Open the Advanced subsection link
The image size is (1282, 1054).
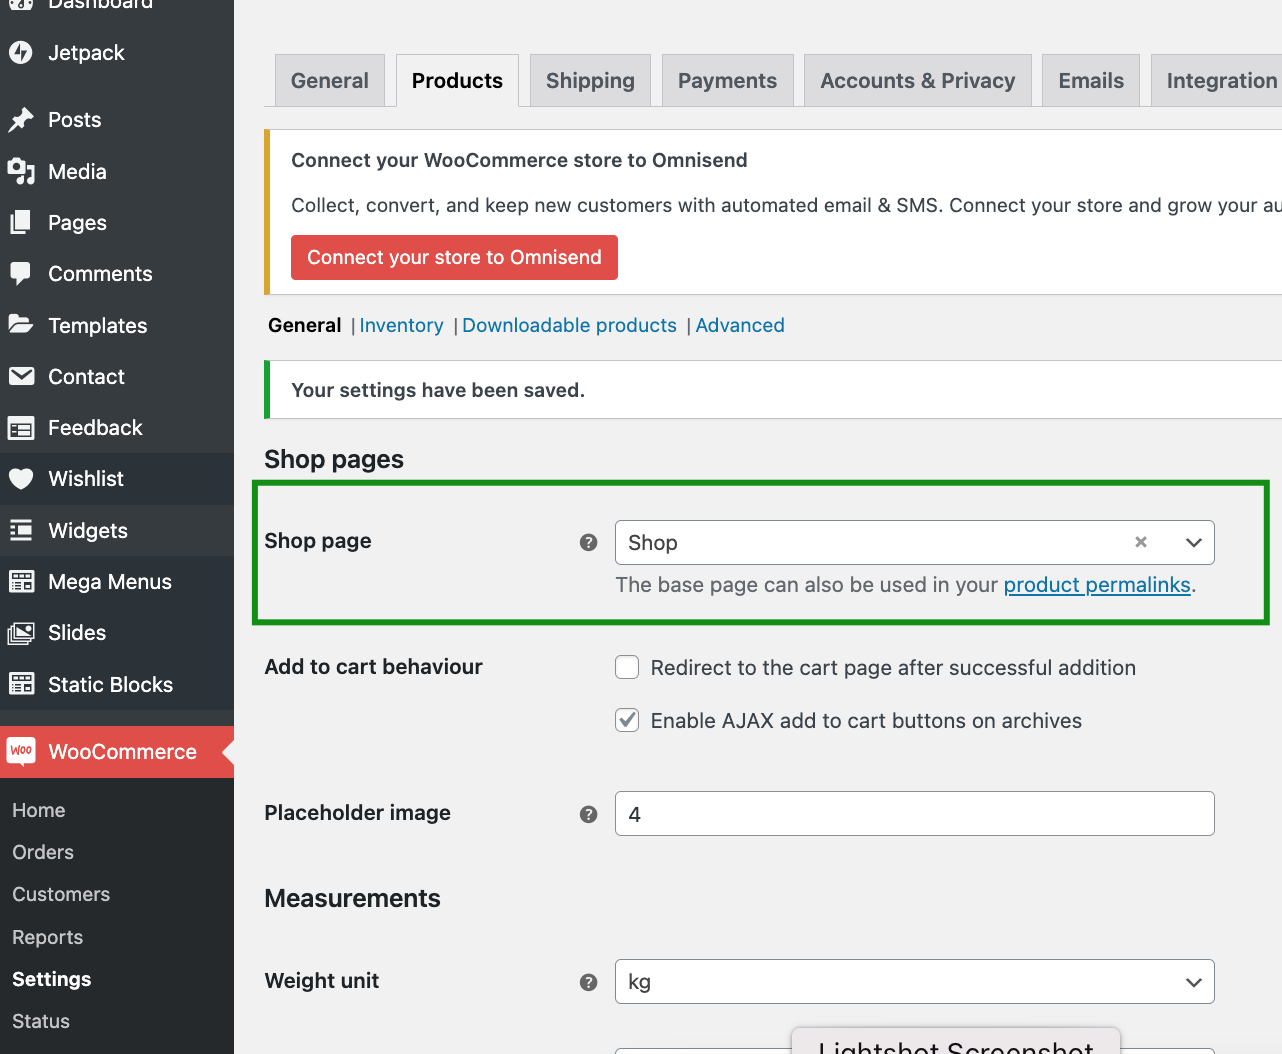point(740,325)
